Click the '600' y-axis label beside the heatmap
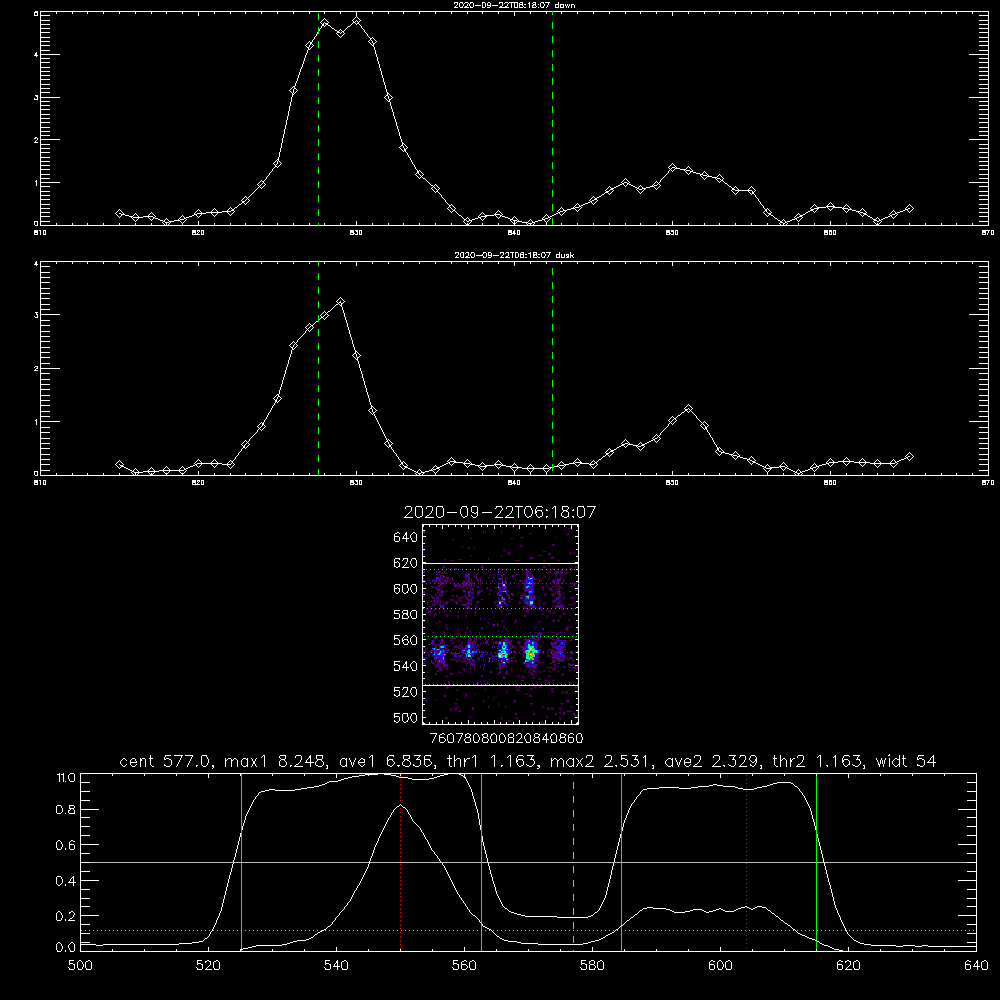Viewport: 1000px width, 1000px height. pos(406,589)
